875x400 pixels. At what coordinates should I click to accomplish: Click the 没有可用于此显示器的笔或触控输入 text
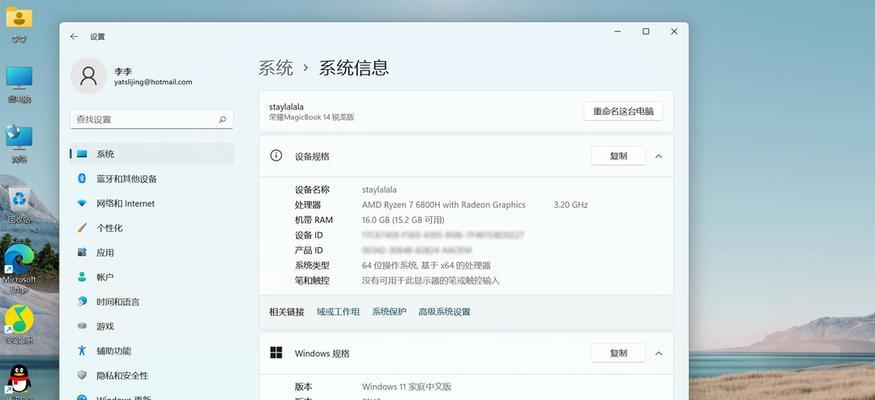(431, 281)
